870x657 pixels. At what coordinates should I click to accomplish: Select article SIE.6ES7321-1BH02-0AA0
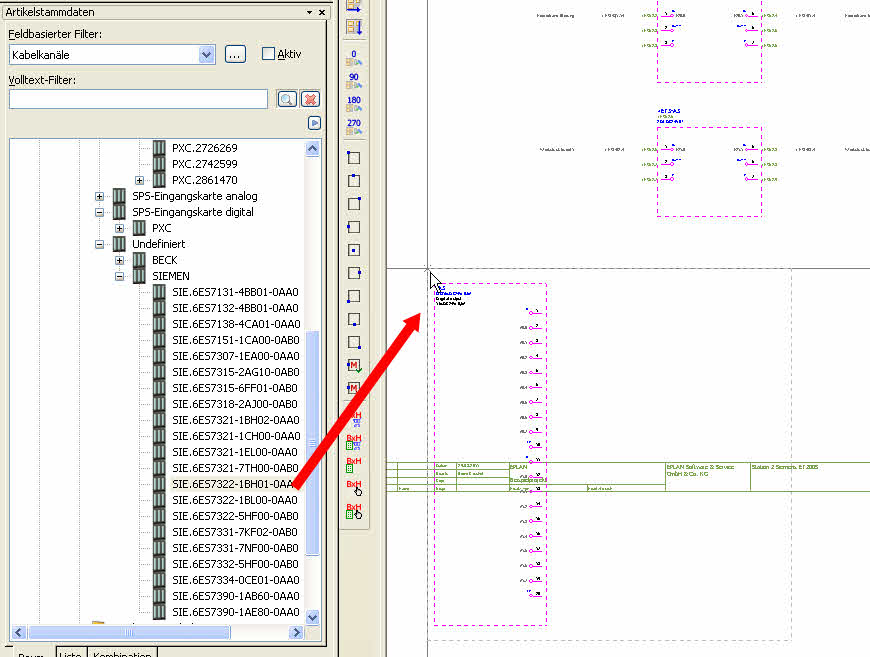point(236,421)
